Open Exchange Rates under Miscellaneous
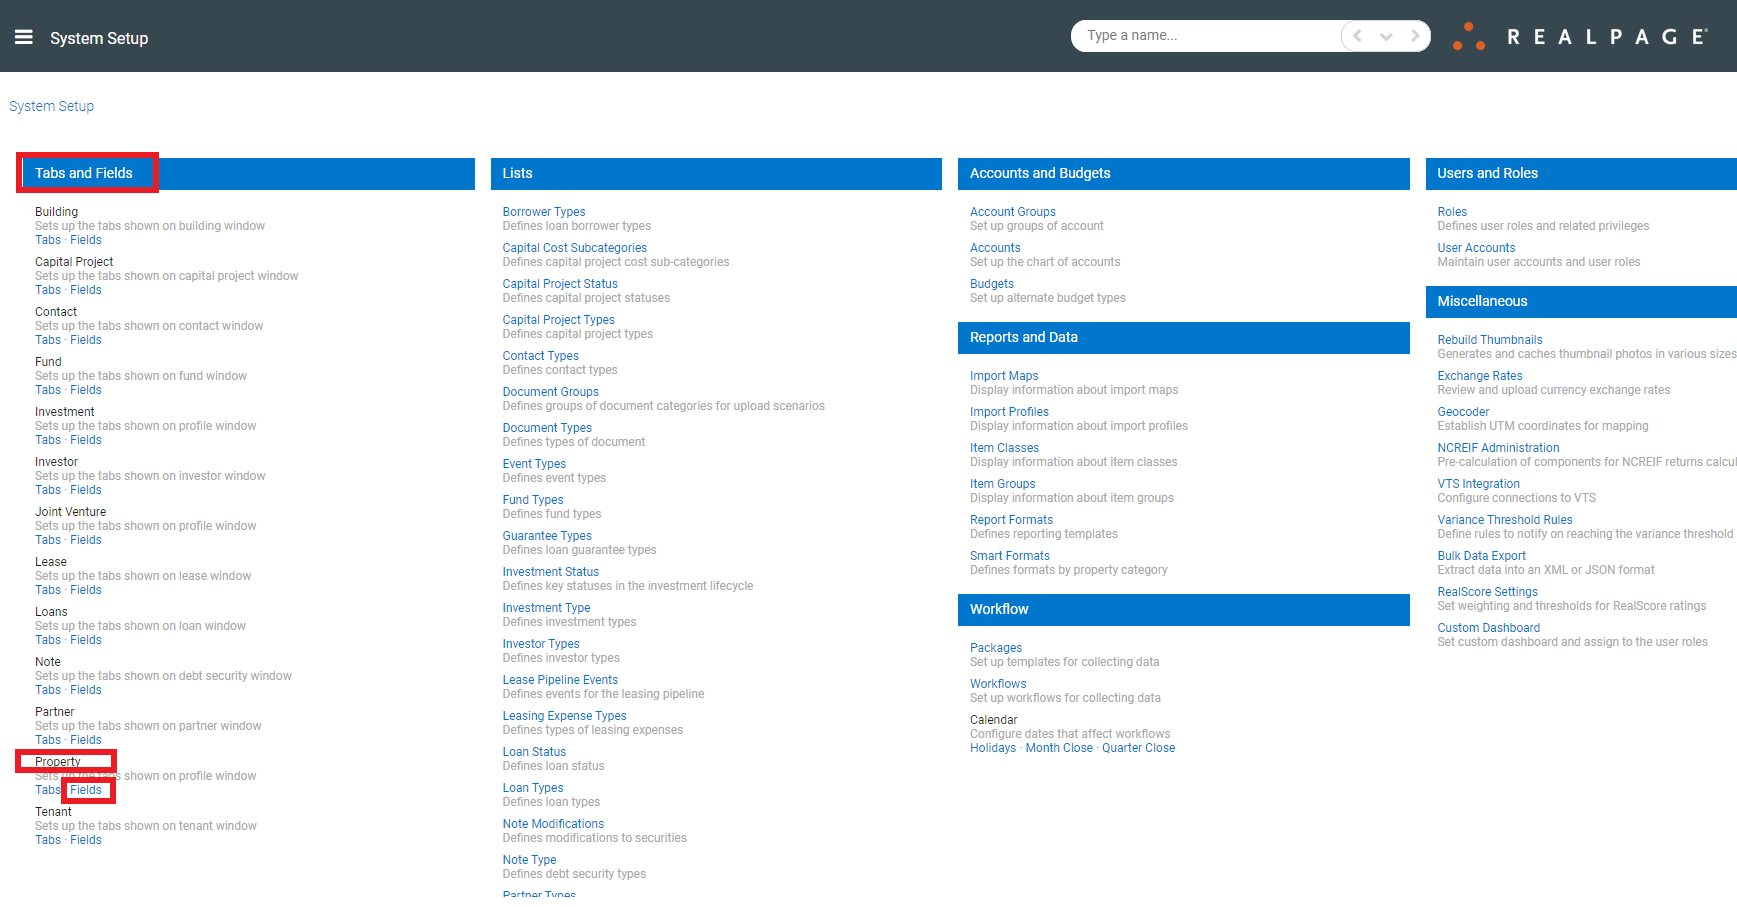 [x=1479, y=375]
